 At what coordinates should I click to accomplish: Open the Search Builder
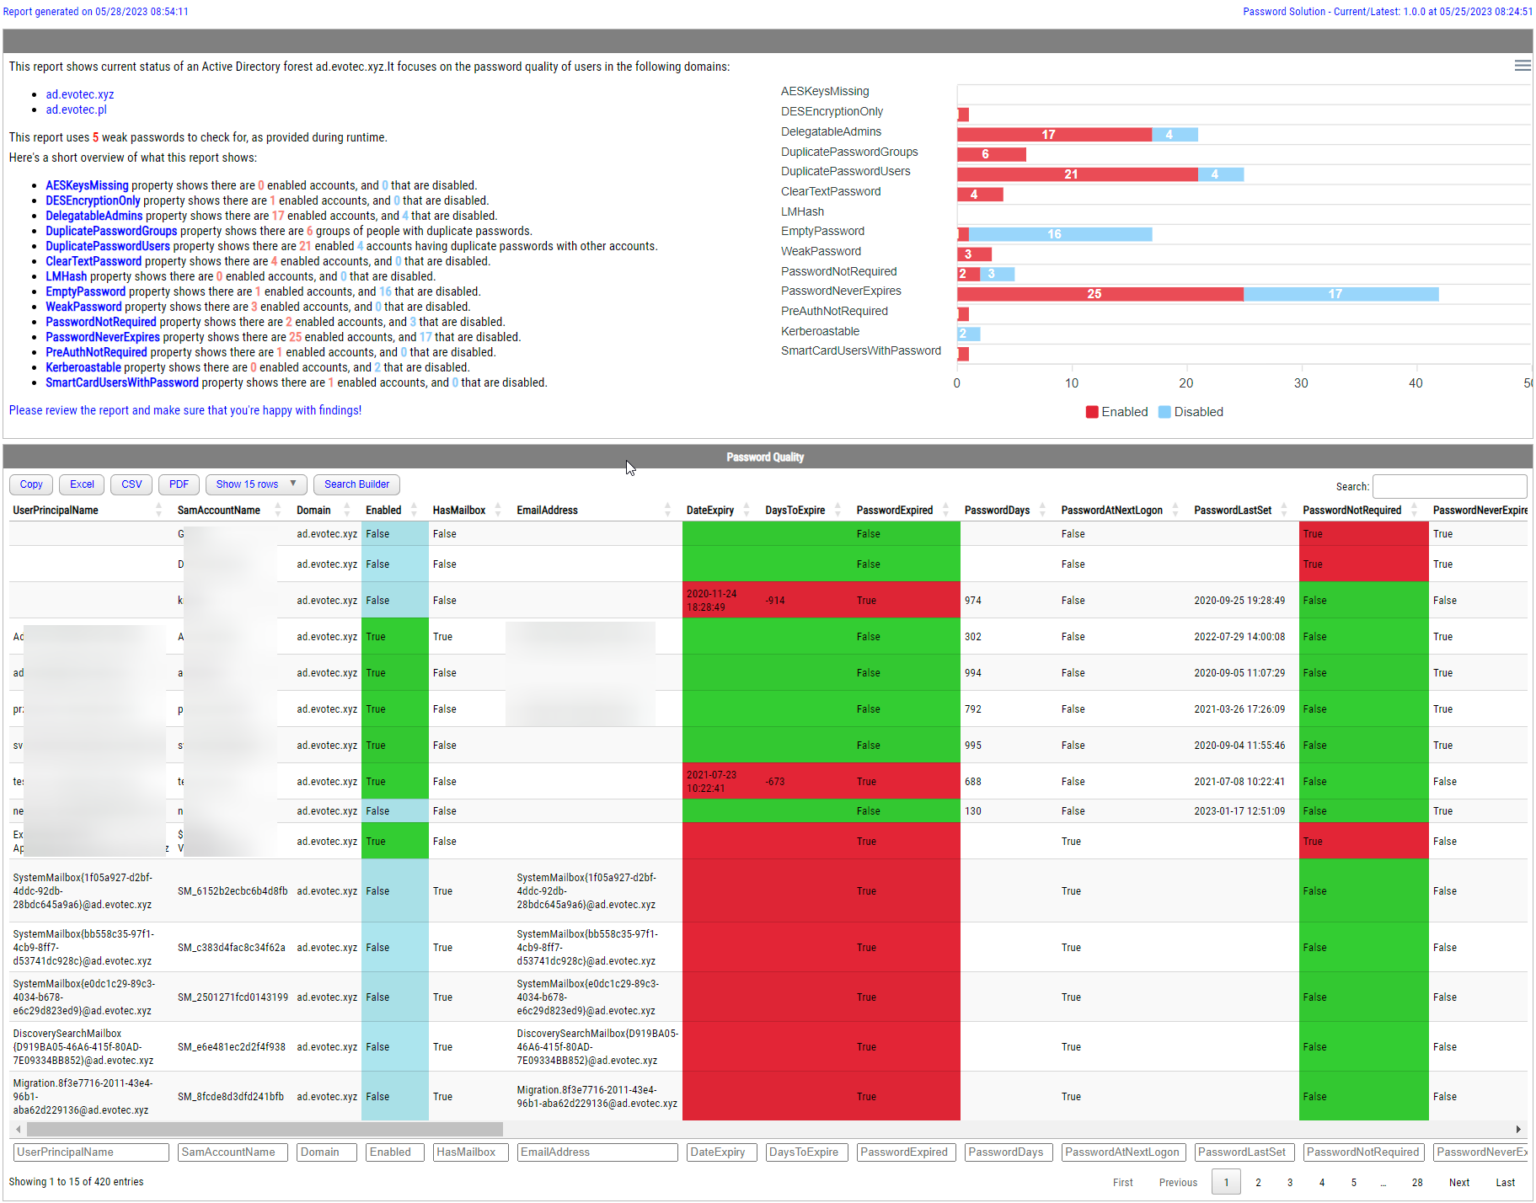pos(356,484)
